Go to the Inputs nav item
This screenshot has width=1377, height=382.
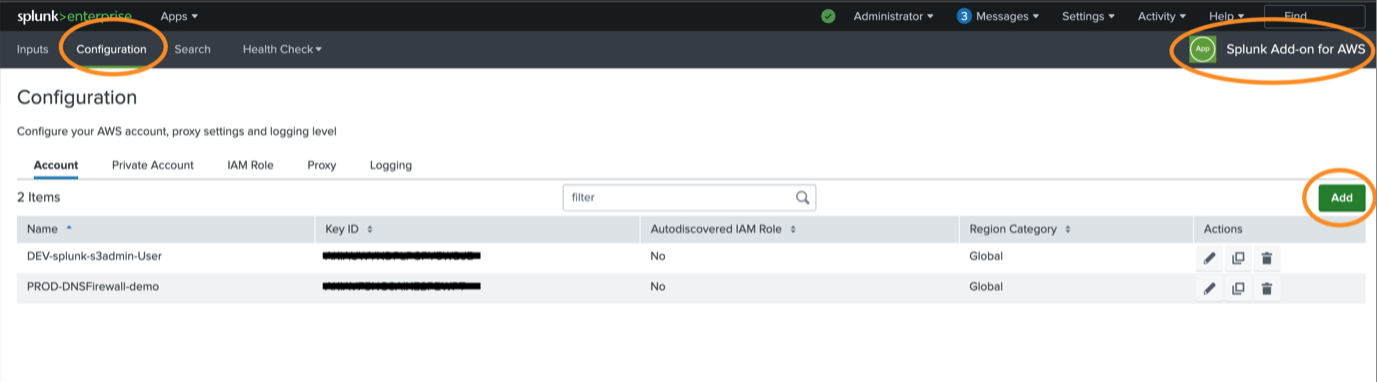pyautogui.click(x=32, y=49)
